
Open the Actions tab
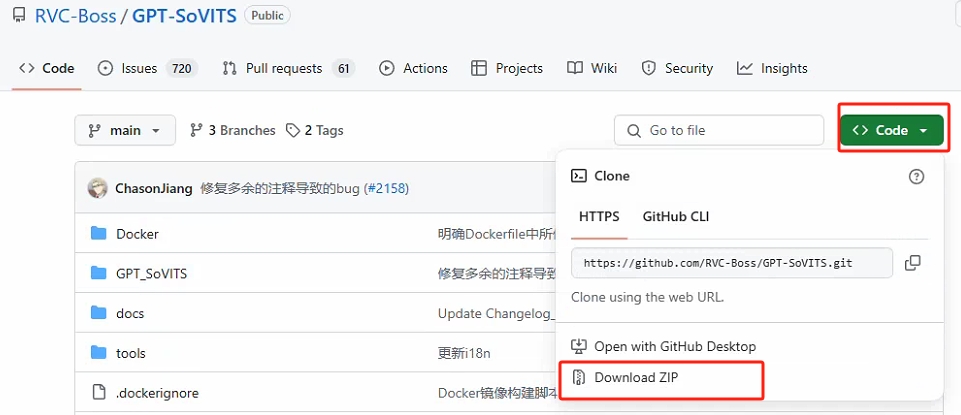[414, 68]
